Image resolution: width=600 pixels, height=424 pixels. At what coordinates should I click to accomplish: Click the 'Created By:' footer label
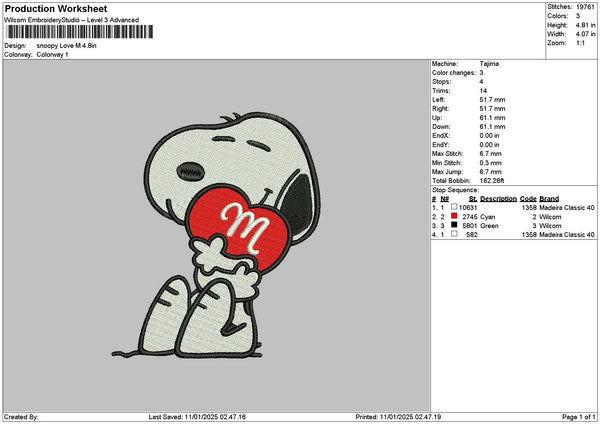pos(21,417)
